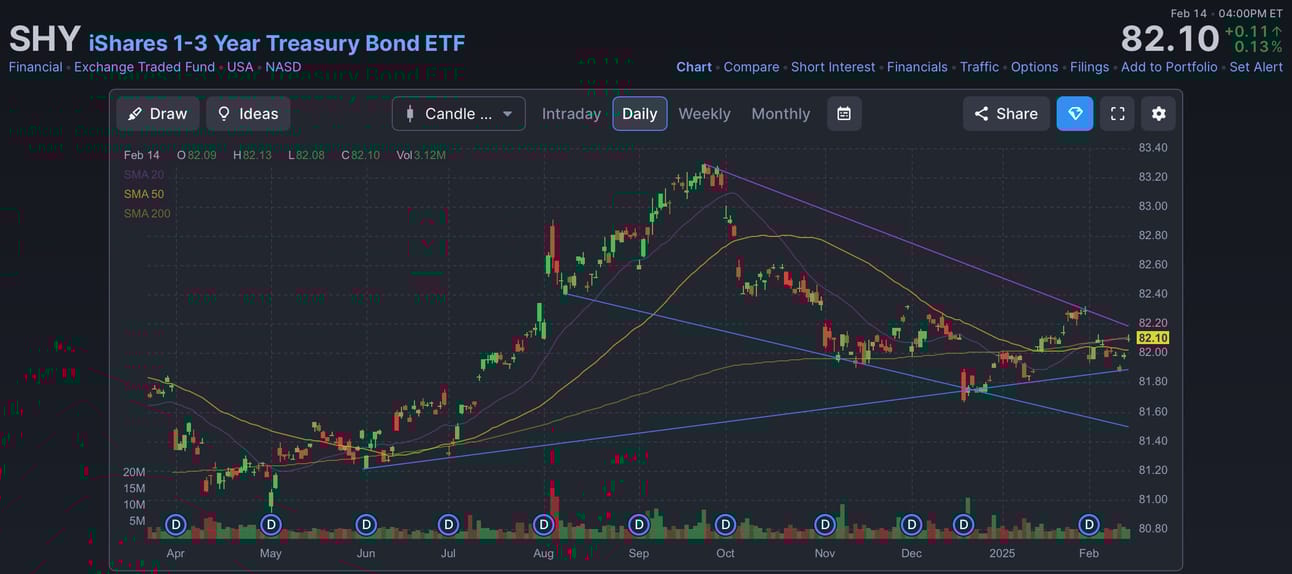Click the blue diamond premium icon
This screenshot has width=1292, height=574.
(x=1075, y=114)
